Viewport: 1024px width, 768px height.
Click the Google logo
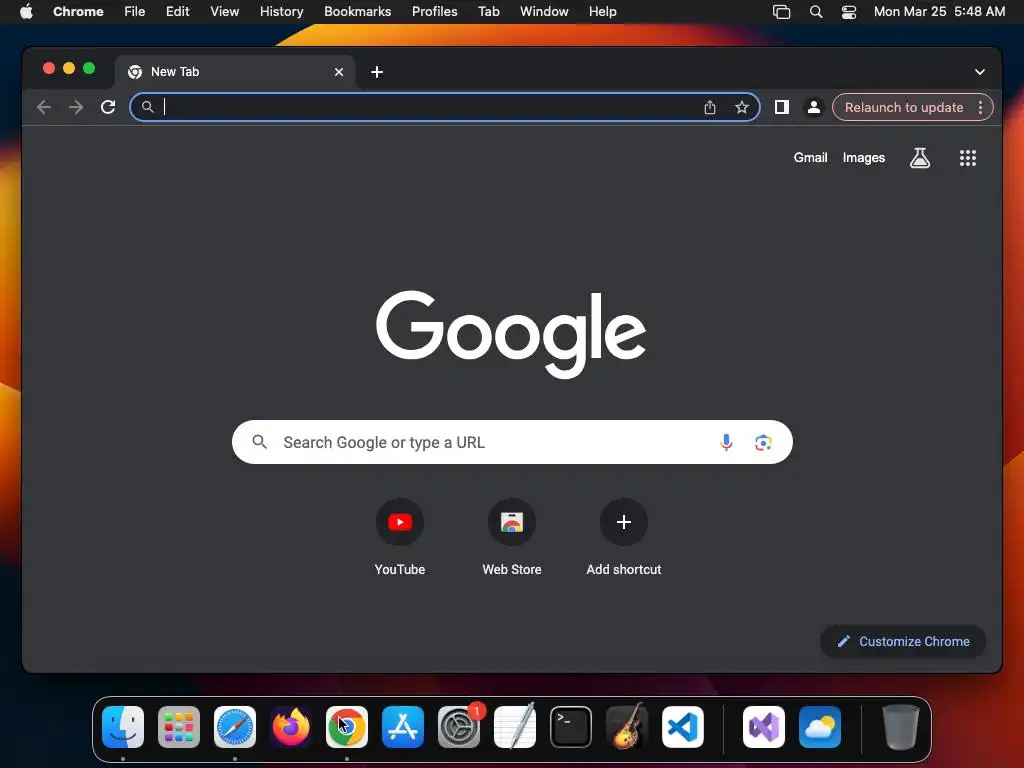[511, 334]
